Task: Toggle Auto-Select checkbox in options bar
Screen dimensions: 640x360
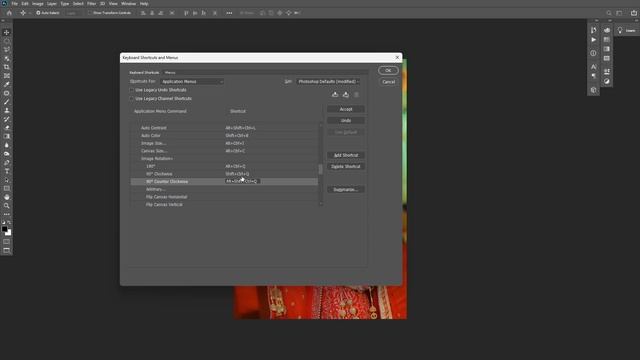Action: click(38, 13)
